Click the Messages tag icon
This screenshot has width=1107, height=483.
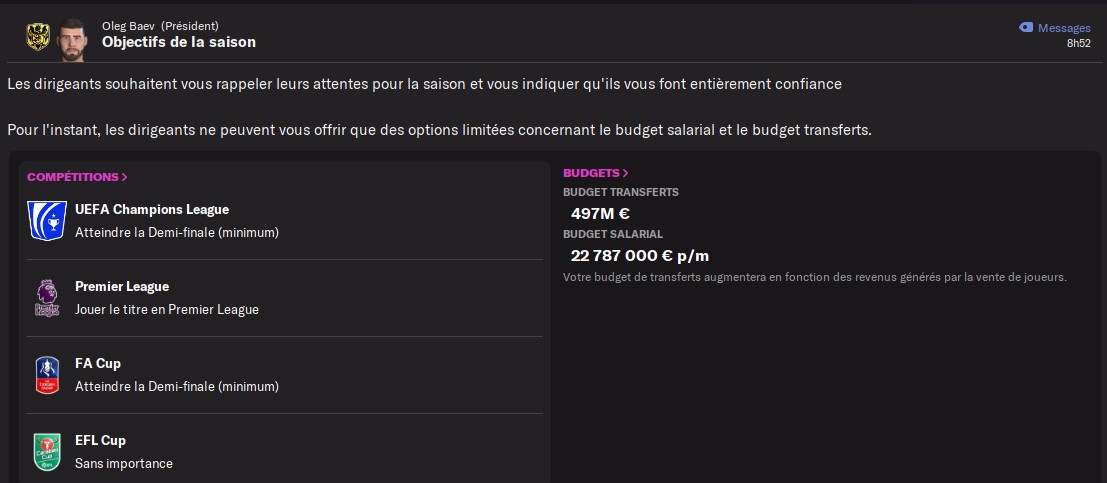coord(1026,28)
